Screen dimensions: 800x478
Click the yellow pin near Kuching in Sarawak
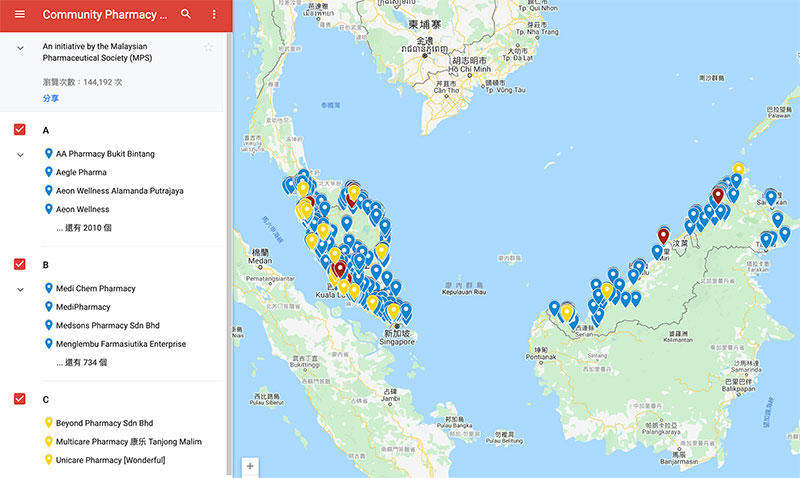[567, 312]
